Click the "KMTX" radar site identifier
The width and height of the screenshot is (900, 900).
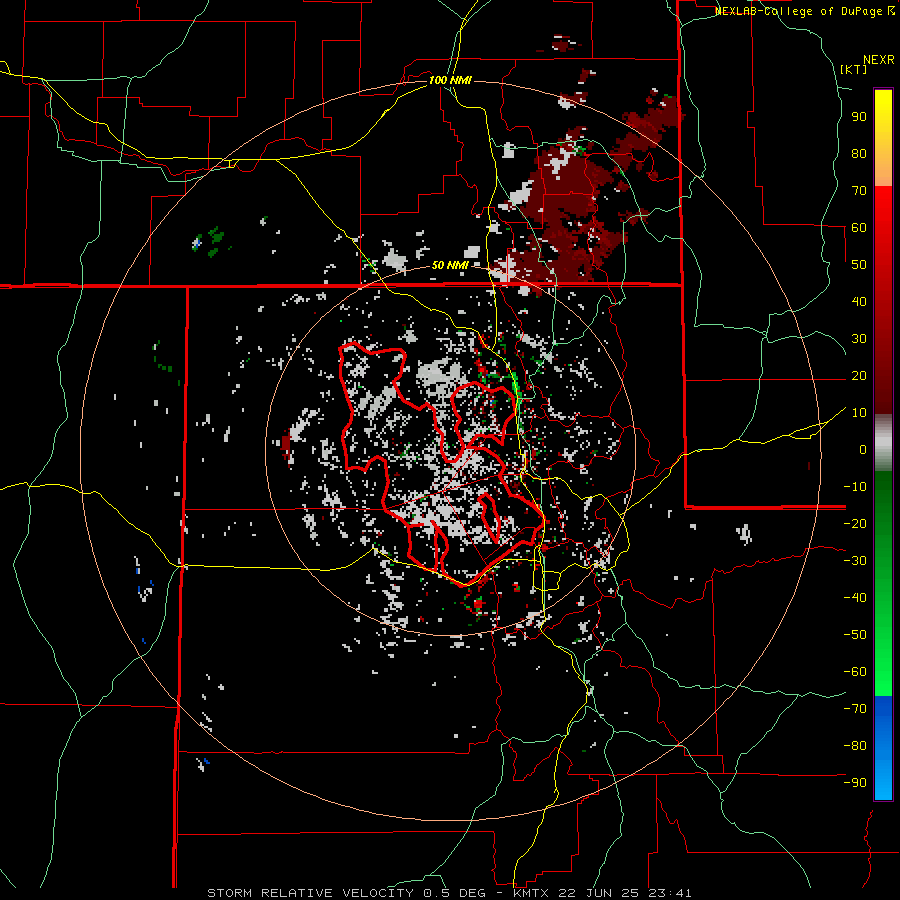coord(532,893)
